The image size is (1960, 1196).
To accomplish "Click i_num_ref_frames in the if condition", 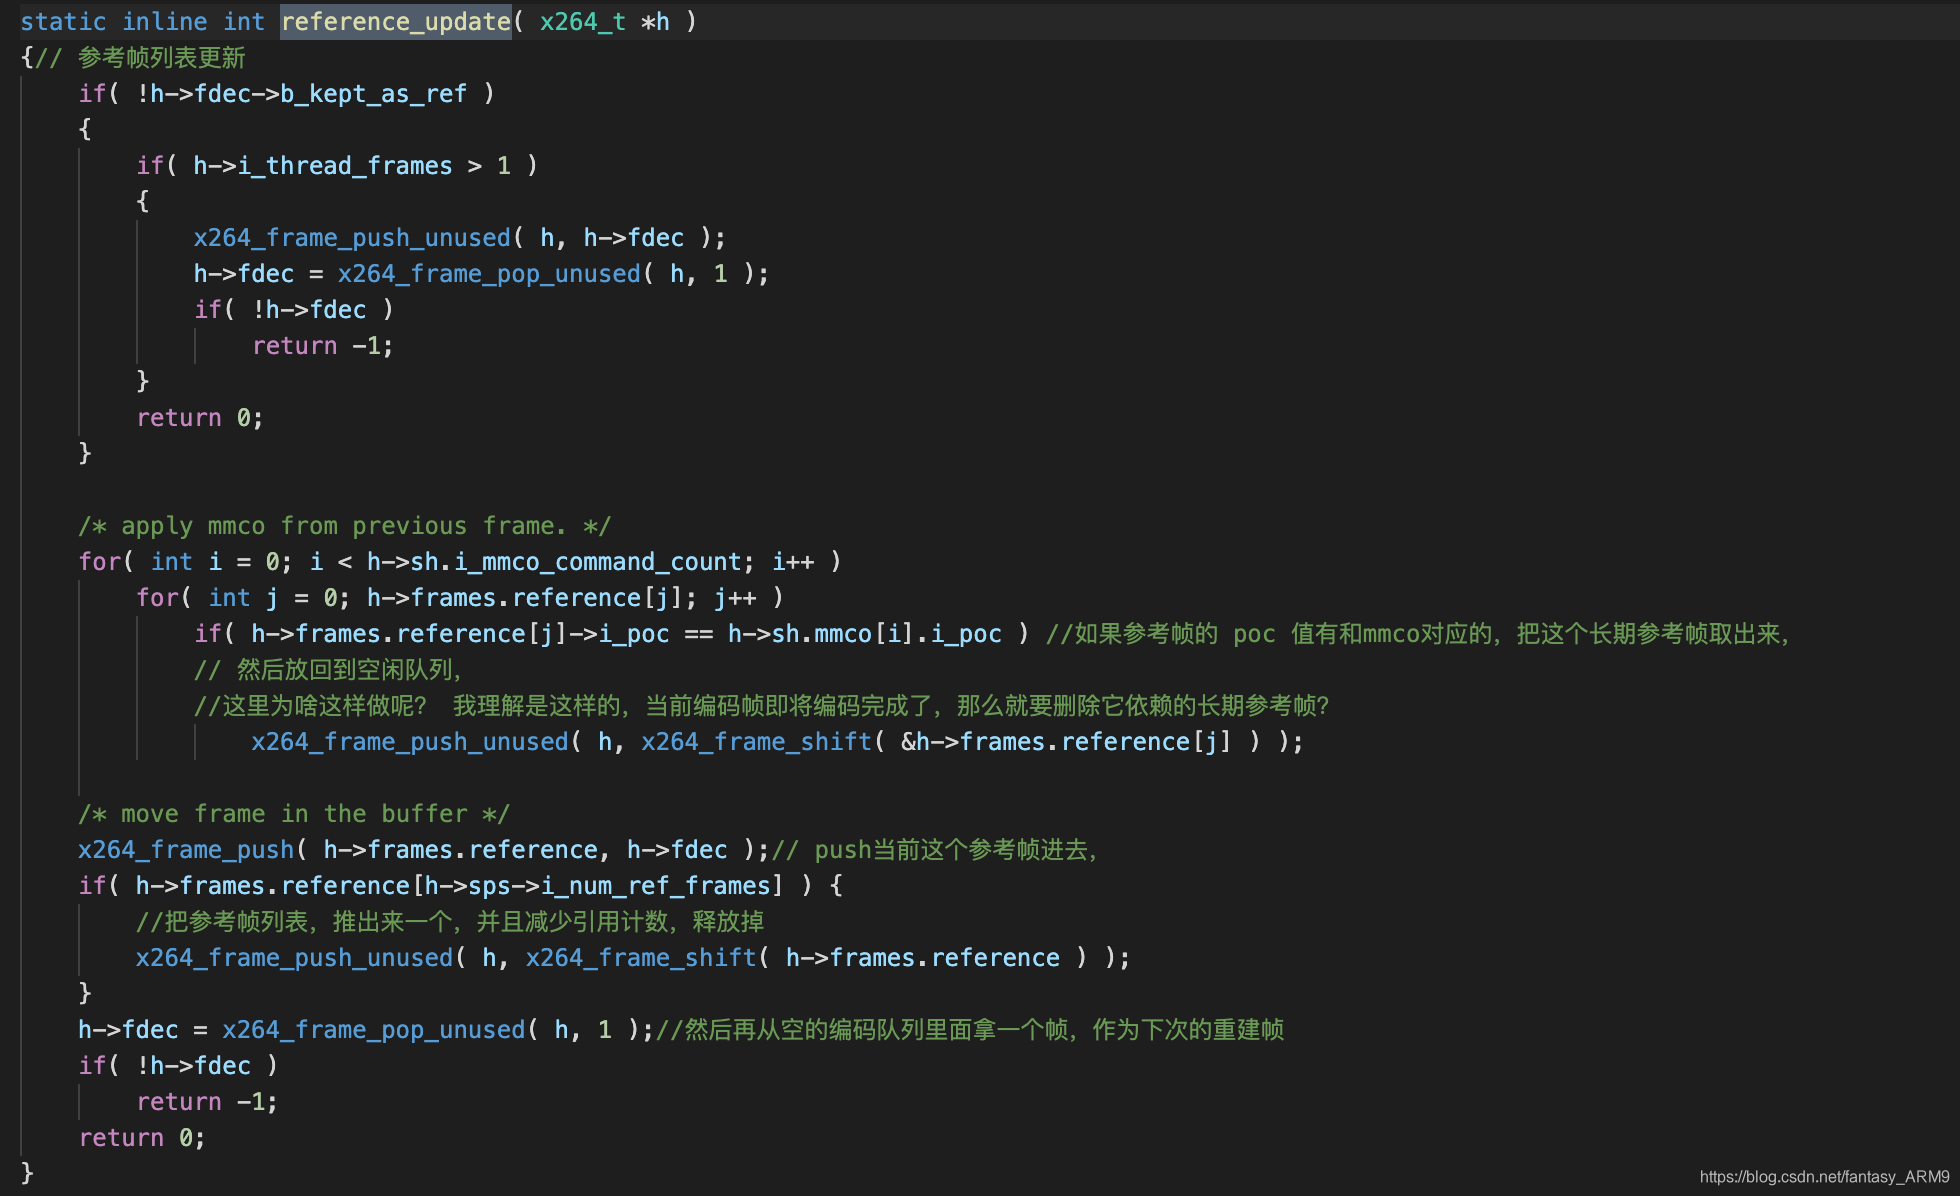I will (x=656, y=885).
